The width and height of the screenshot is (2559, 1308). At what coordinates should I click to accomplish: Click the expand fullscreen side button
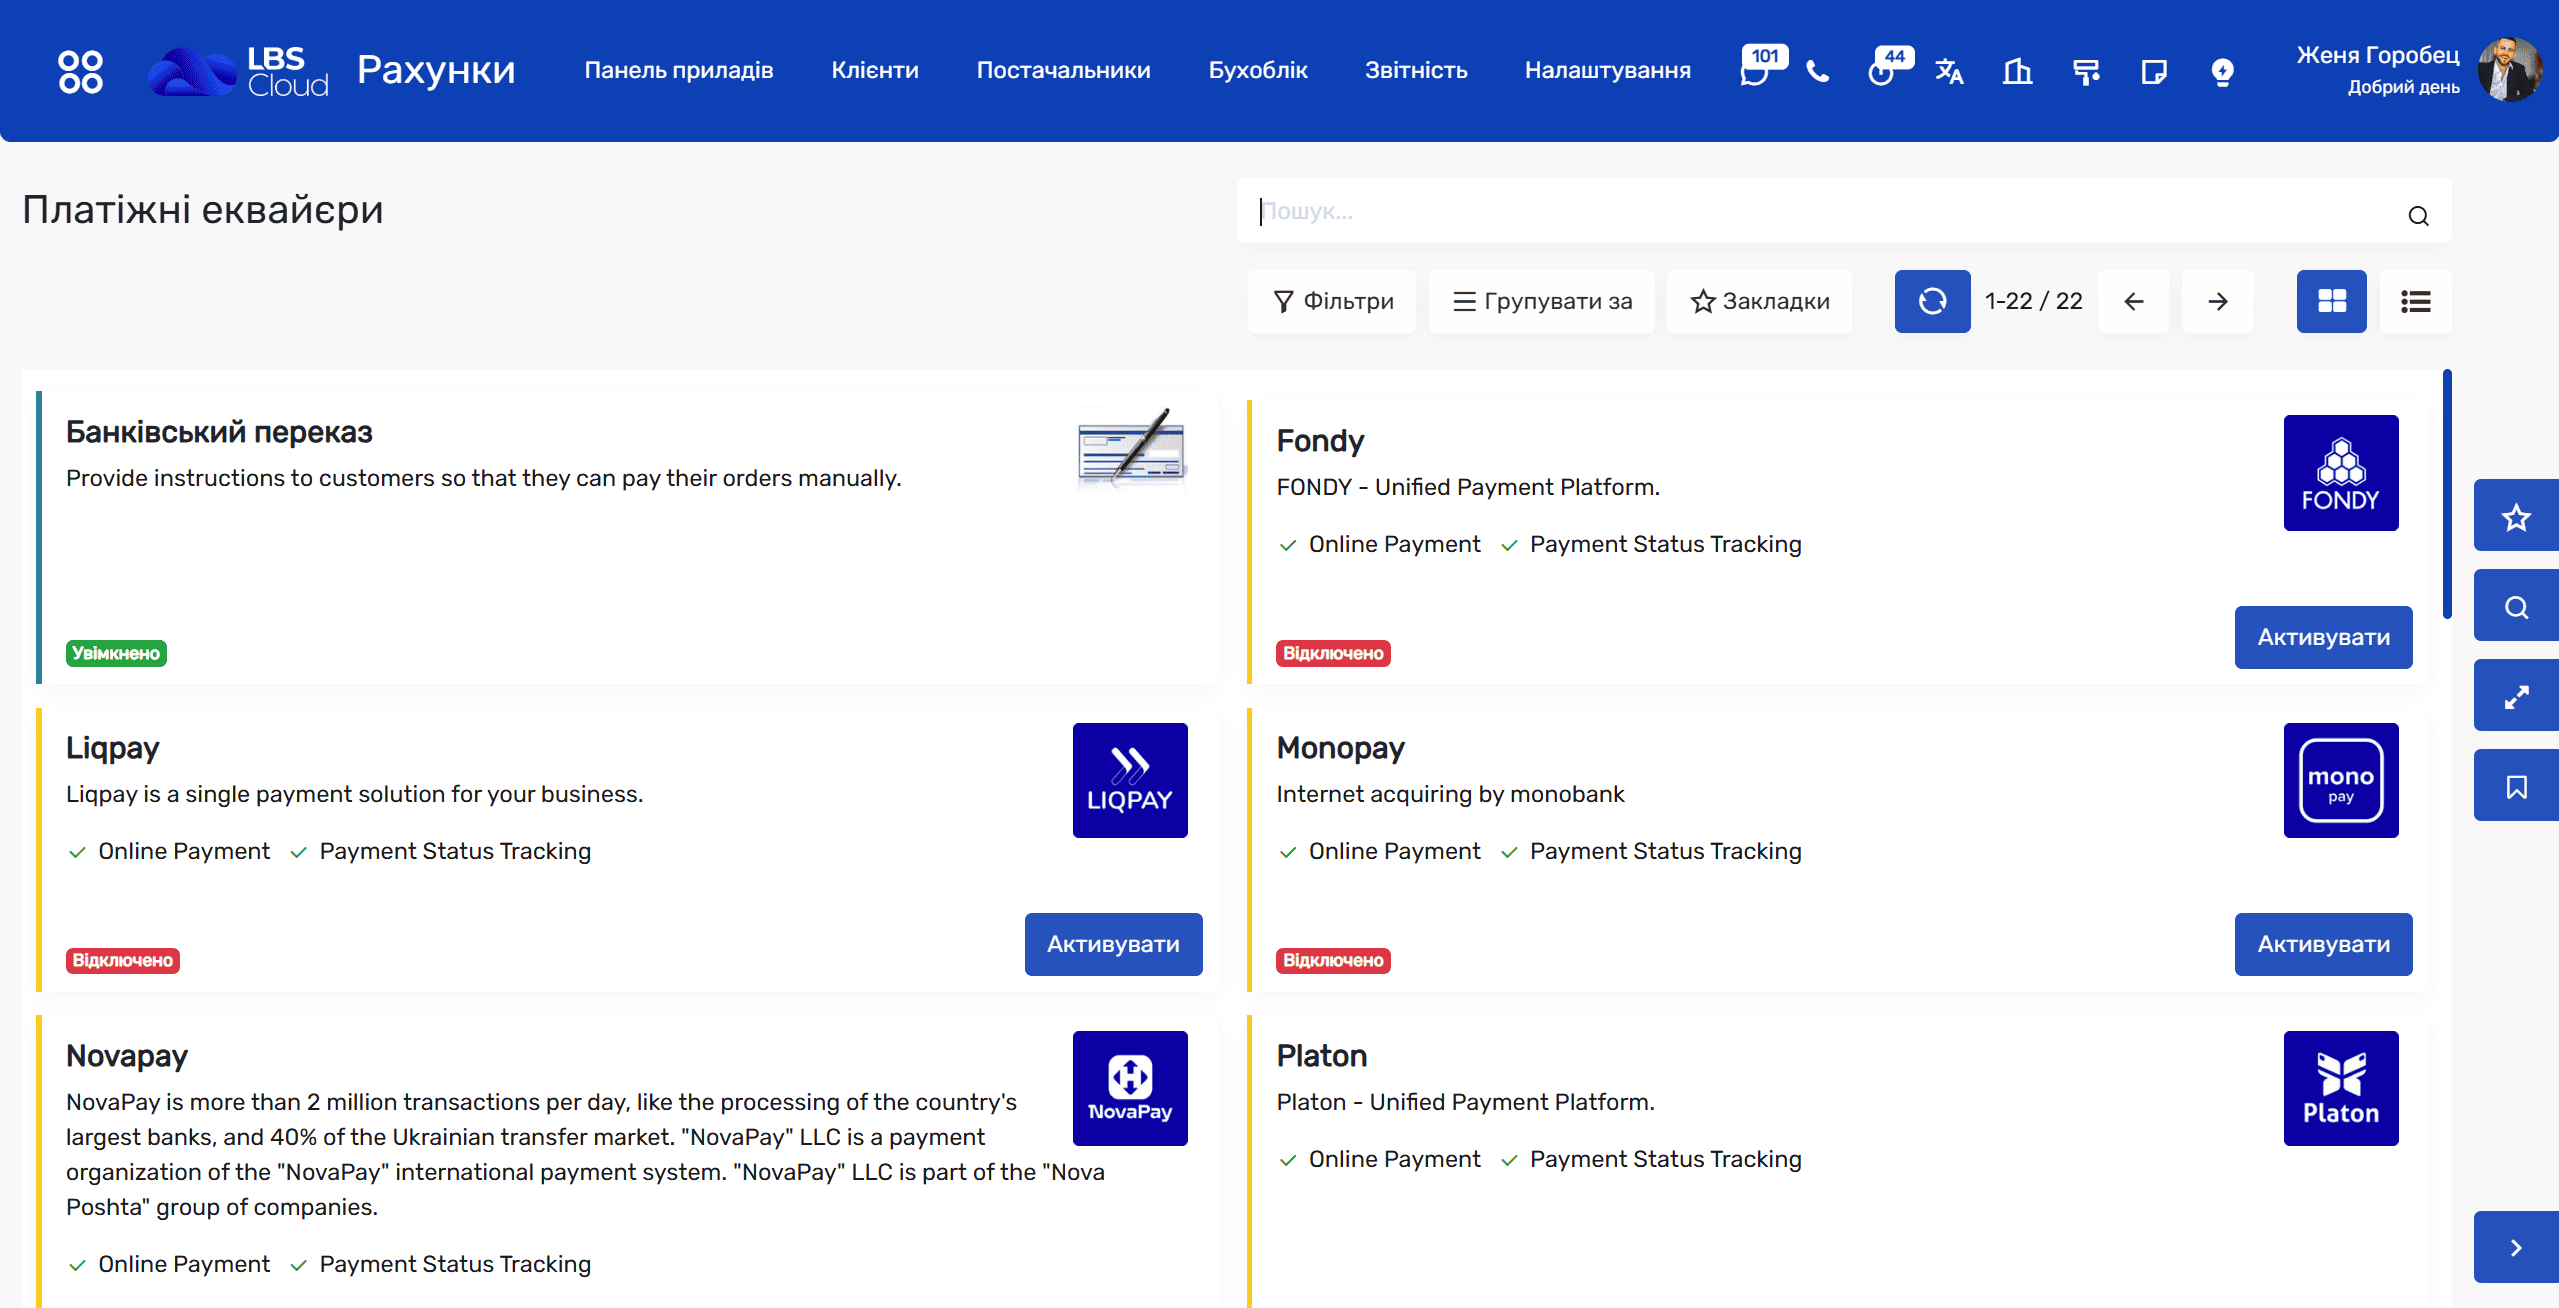coord(2516,696)
